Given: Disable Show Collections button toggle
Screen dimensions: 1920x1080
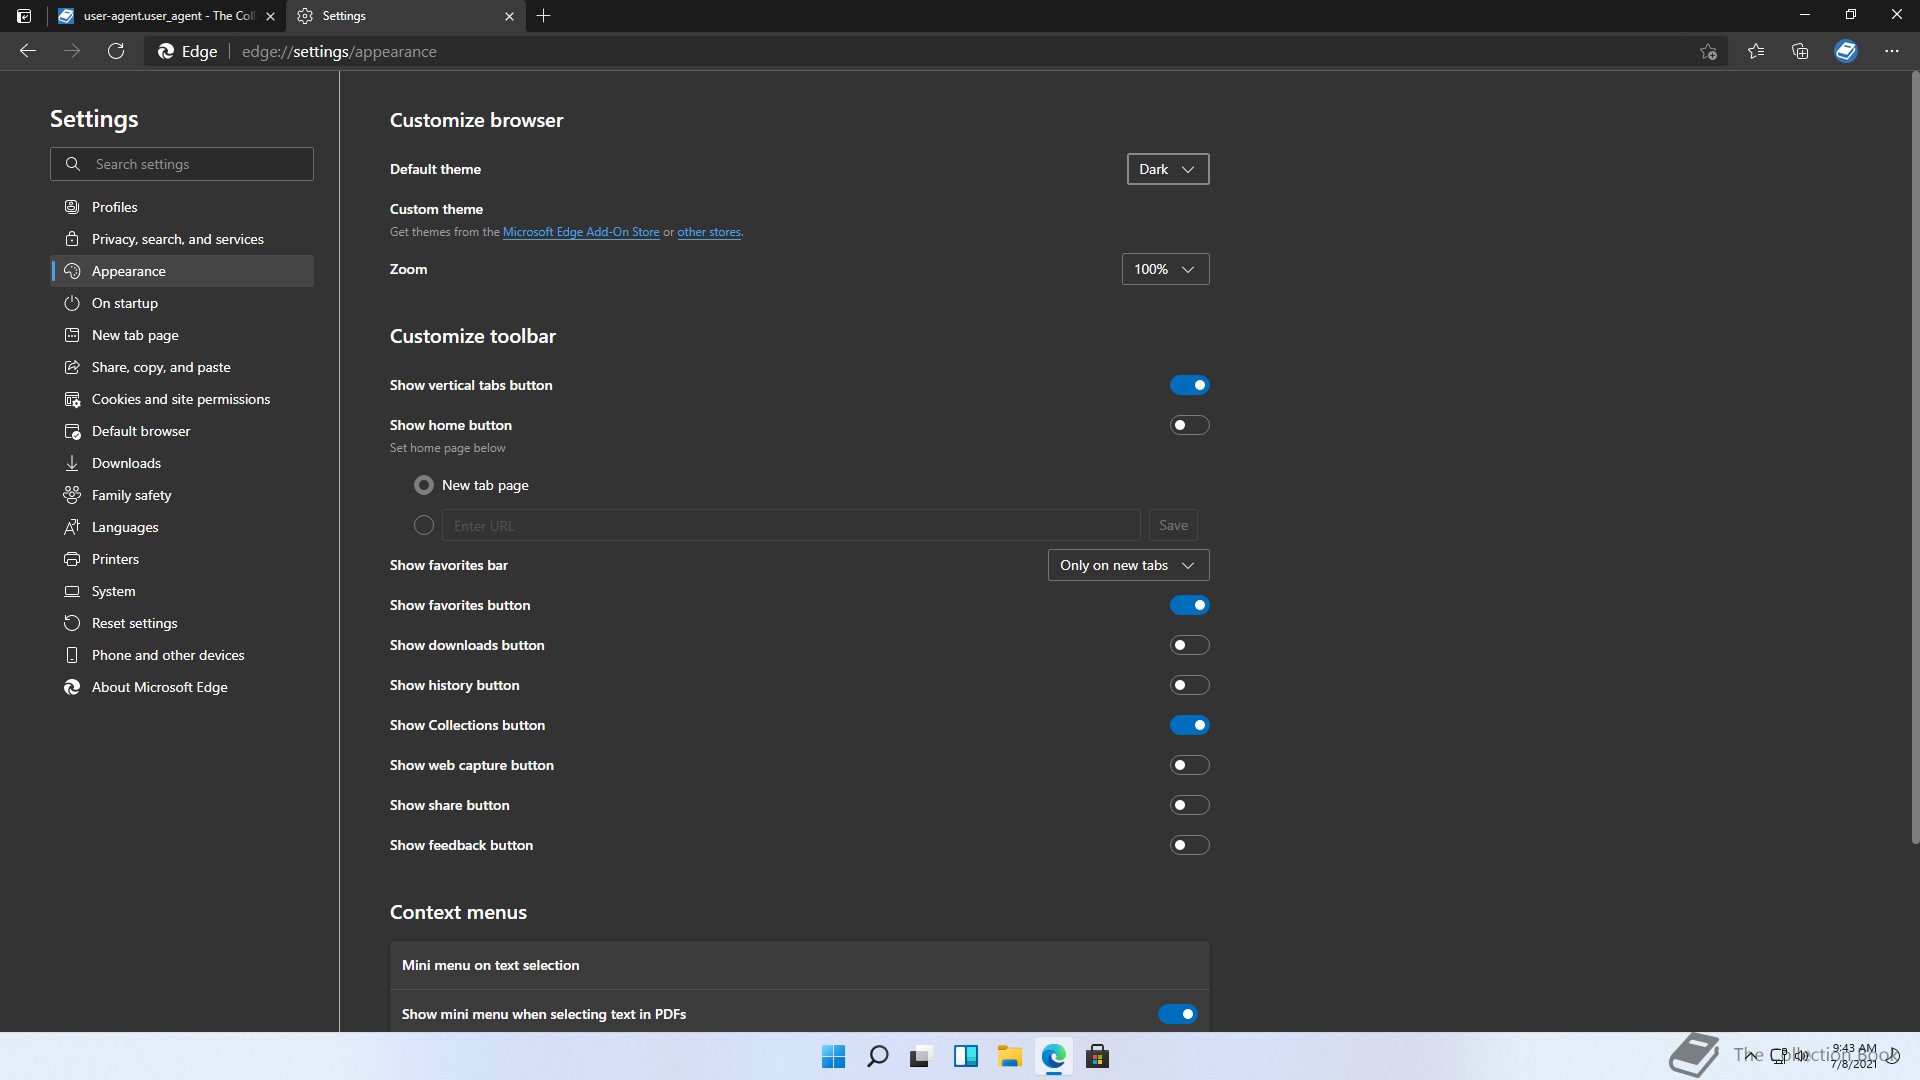Looking at the screenshot, I should coord(1189,725).
